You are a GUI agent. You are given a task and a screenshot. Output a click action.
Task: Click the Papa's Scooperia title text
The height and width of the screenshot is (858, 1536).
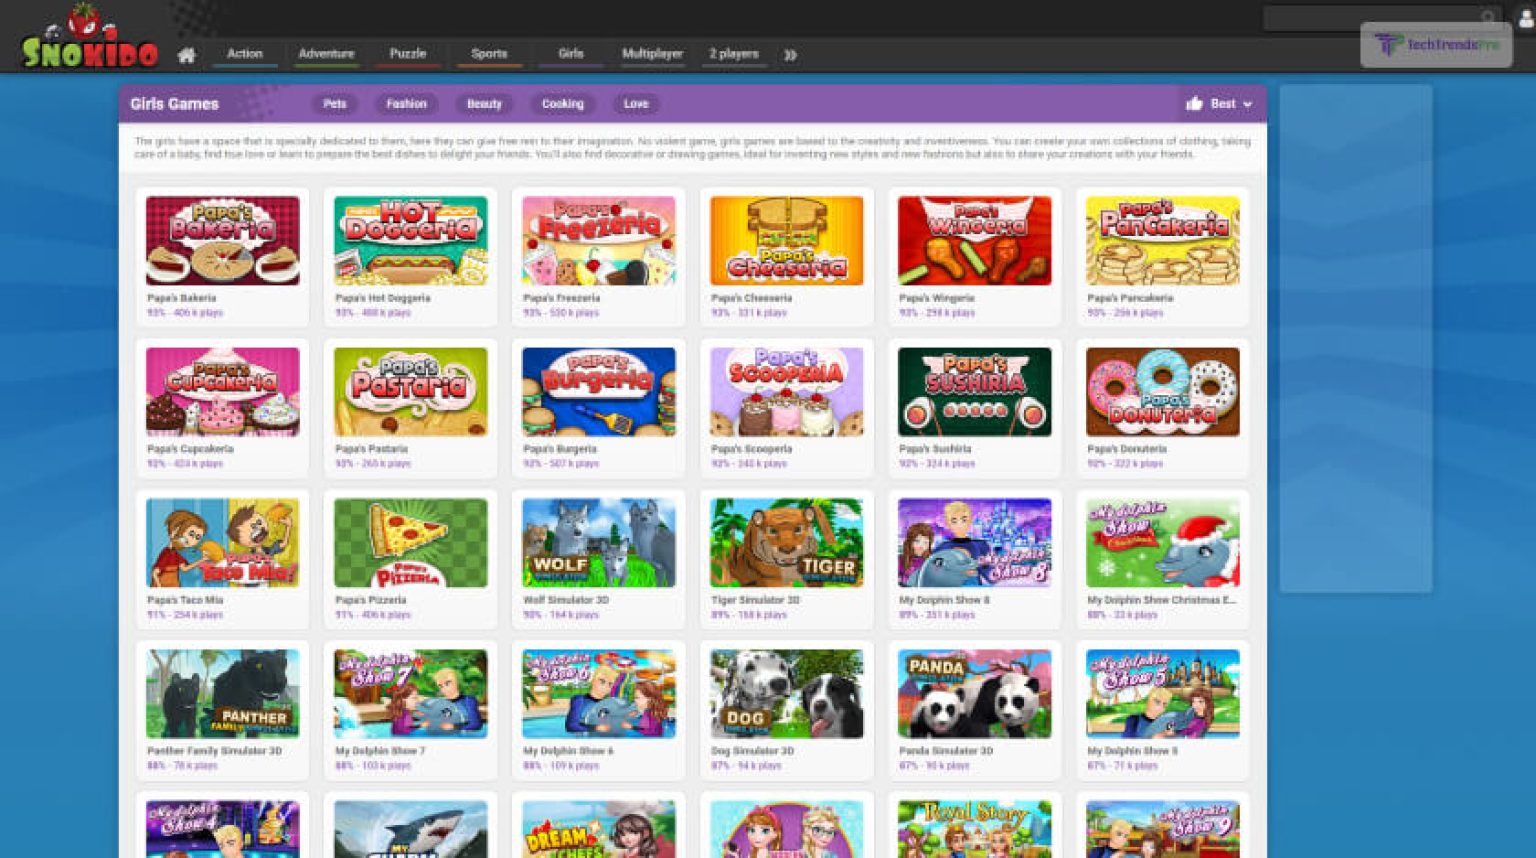tap(751, 449)
